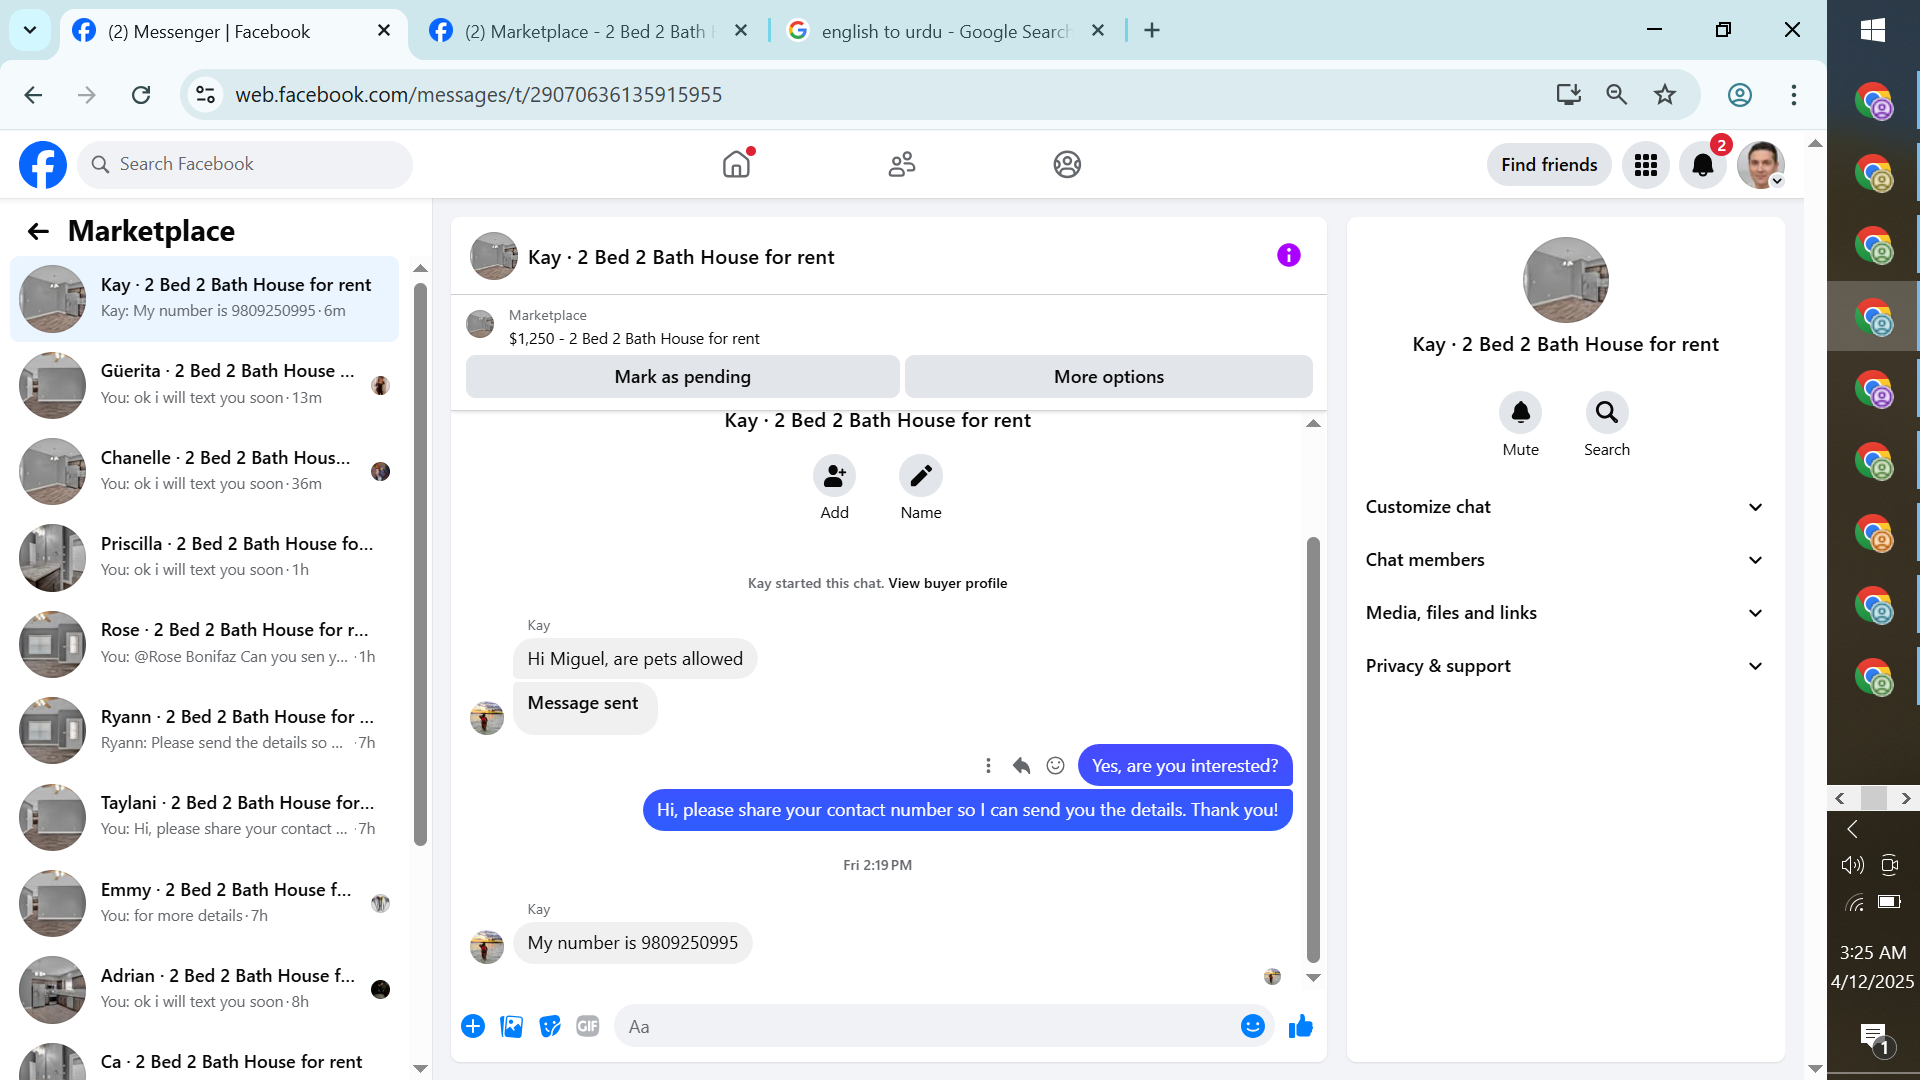This screenshot has height=1080, width=1920.
Task: Choose a GIF
Action: pos(588,1026)
